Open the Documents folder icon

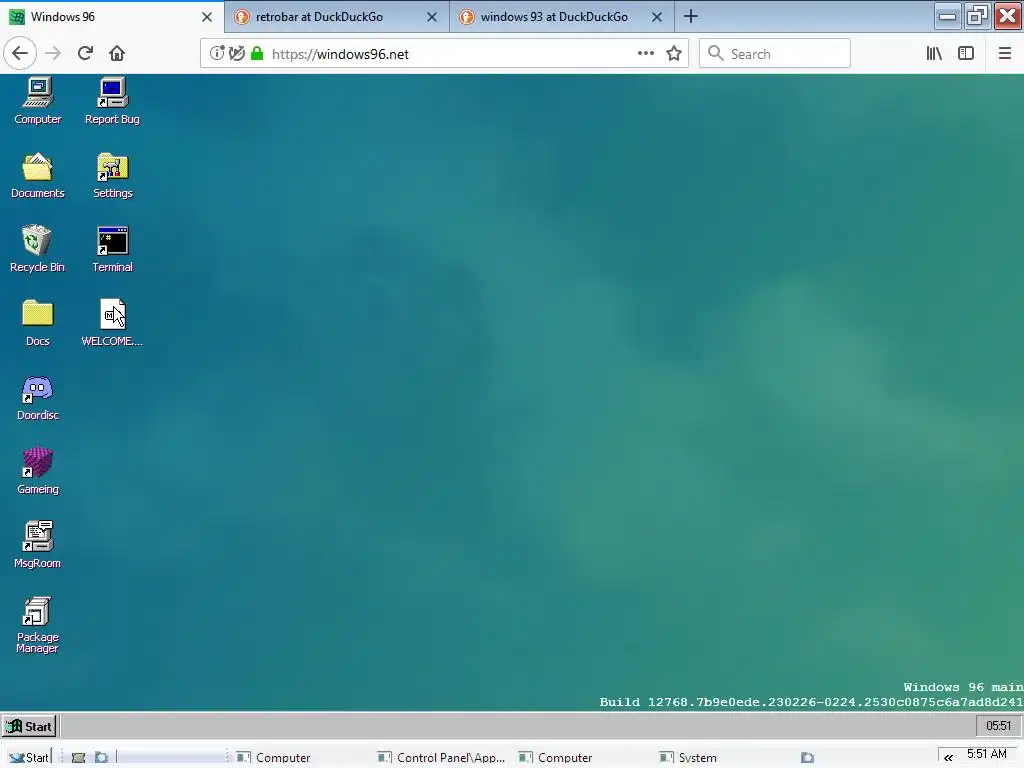[38, 175]
